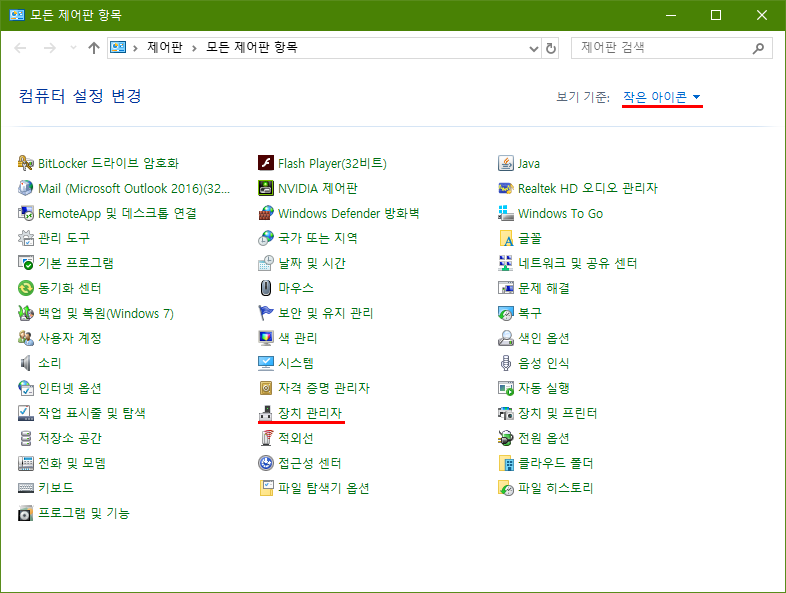Click the Control Panel icon in address bar

point(118,48)
